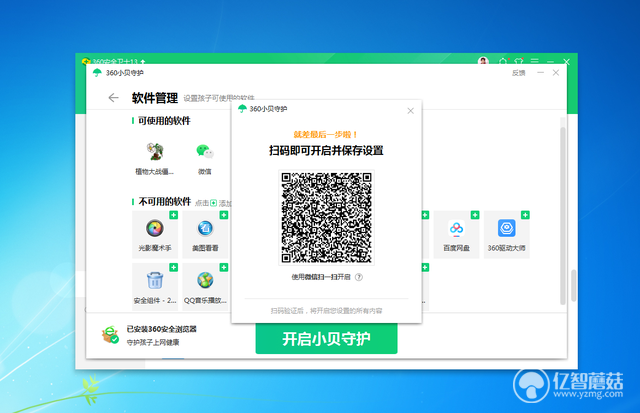
Task: Select the QQ音乐播放 app icon
Action: click(x=205, y=280)
